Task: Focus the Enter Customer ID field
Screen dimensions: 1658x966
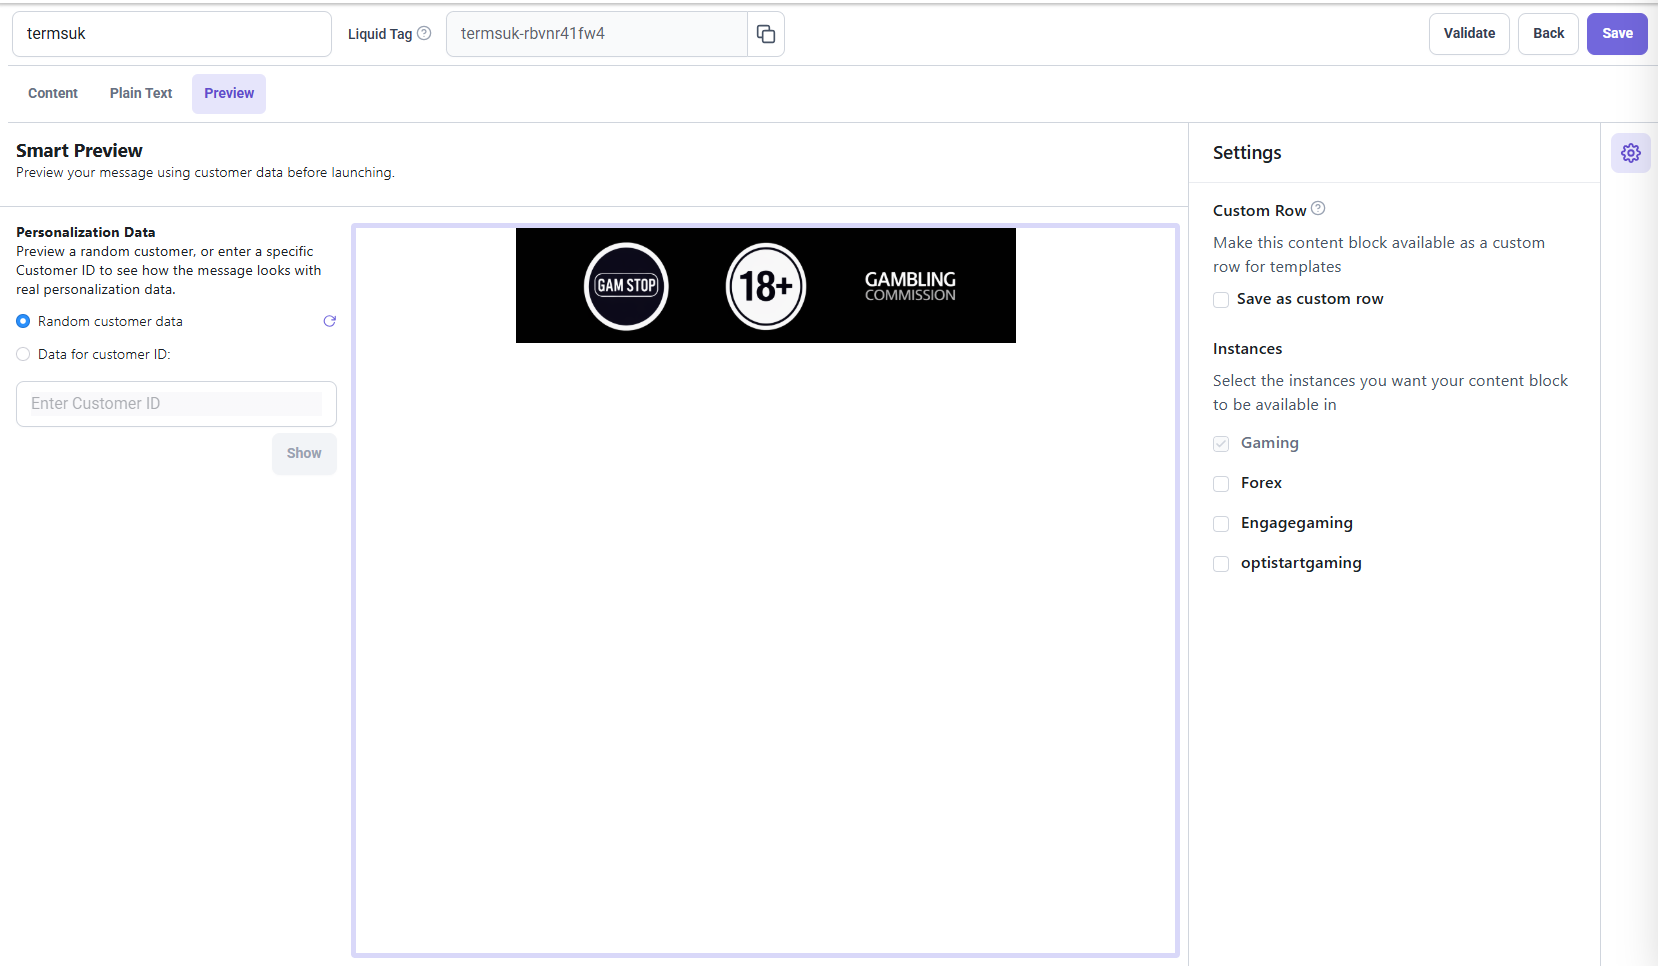Action: [x=176, y=404]
